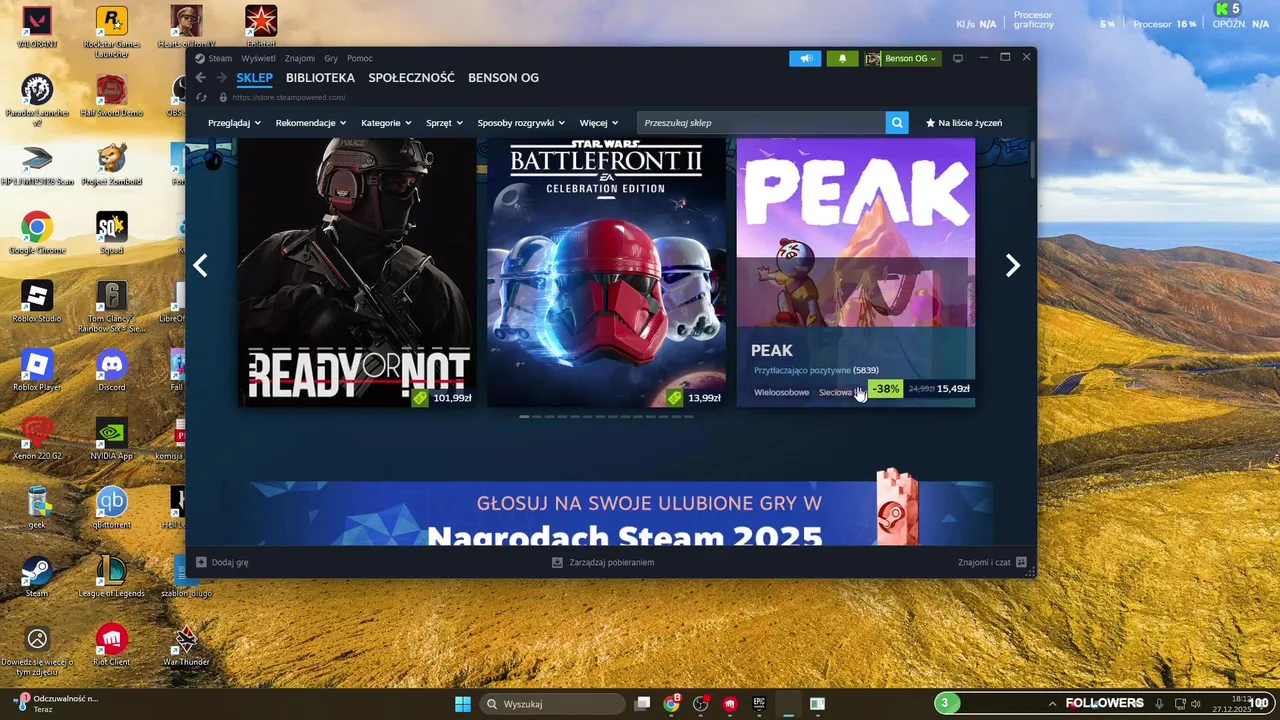Select the SKLEP tab
1280x720 pixels.
255,77
